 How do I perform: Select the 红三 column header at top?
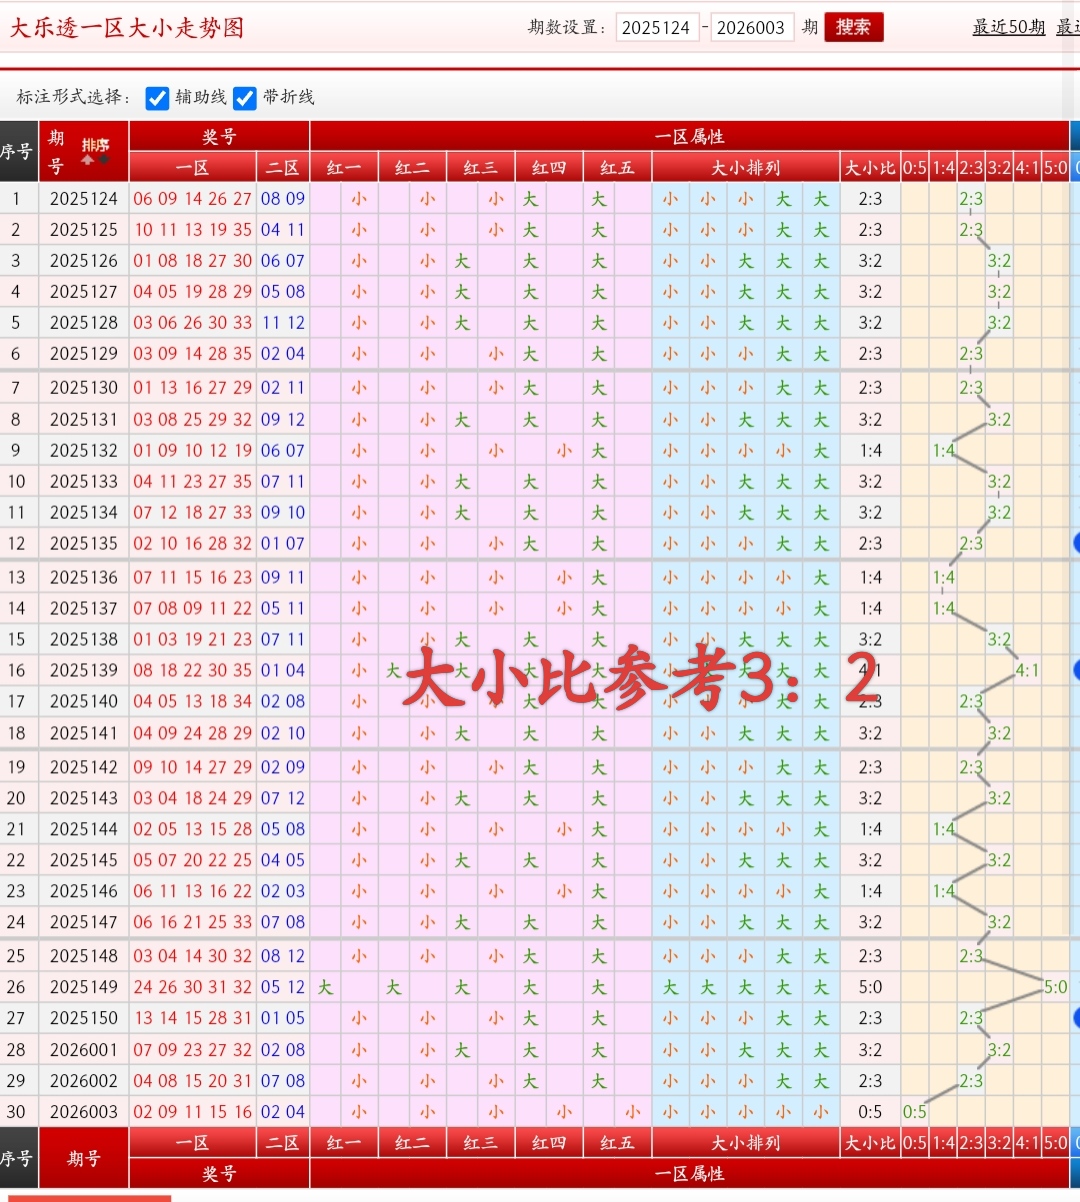[481, 167]
